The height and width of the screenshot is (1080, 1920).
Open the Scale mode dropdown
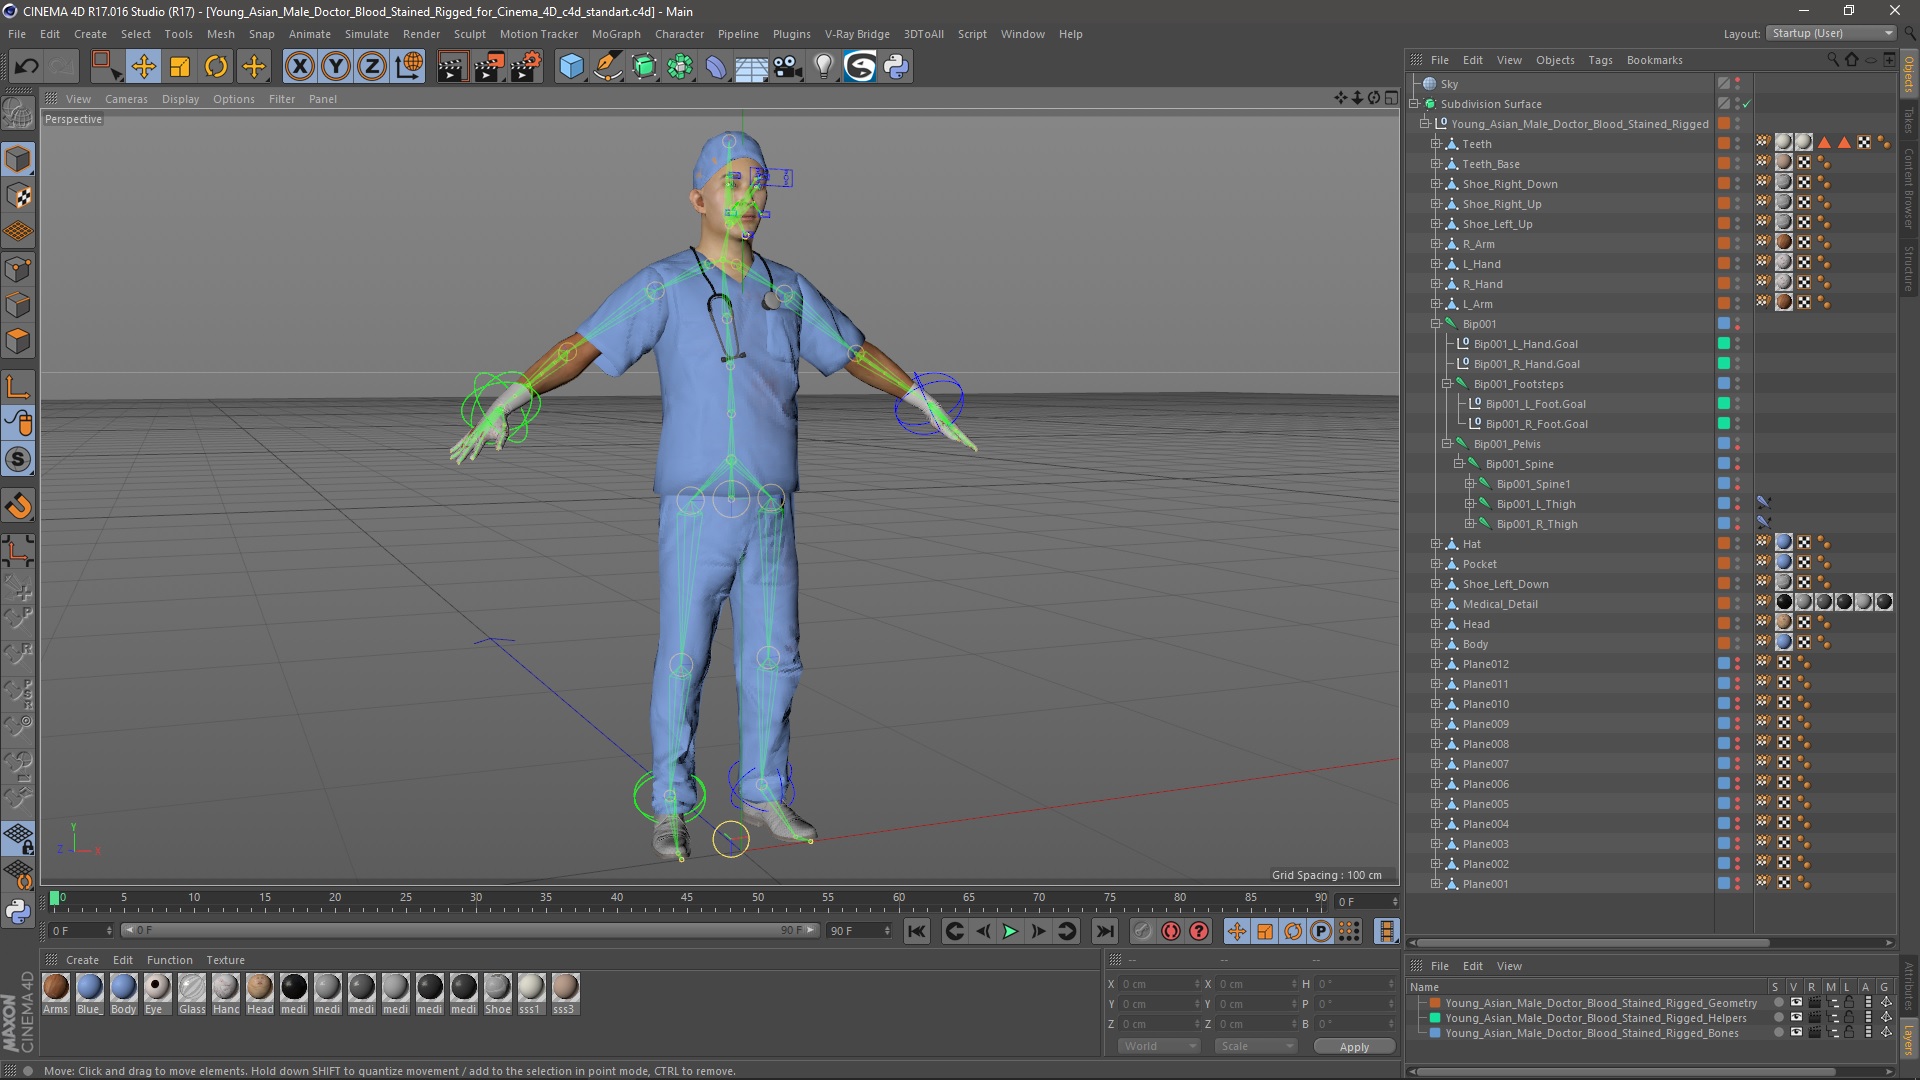1255,1046
